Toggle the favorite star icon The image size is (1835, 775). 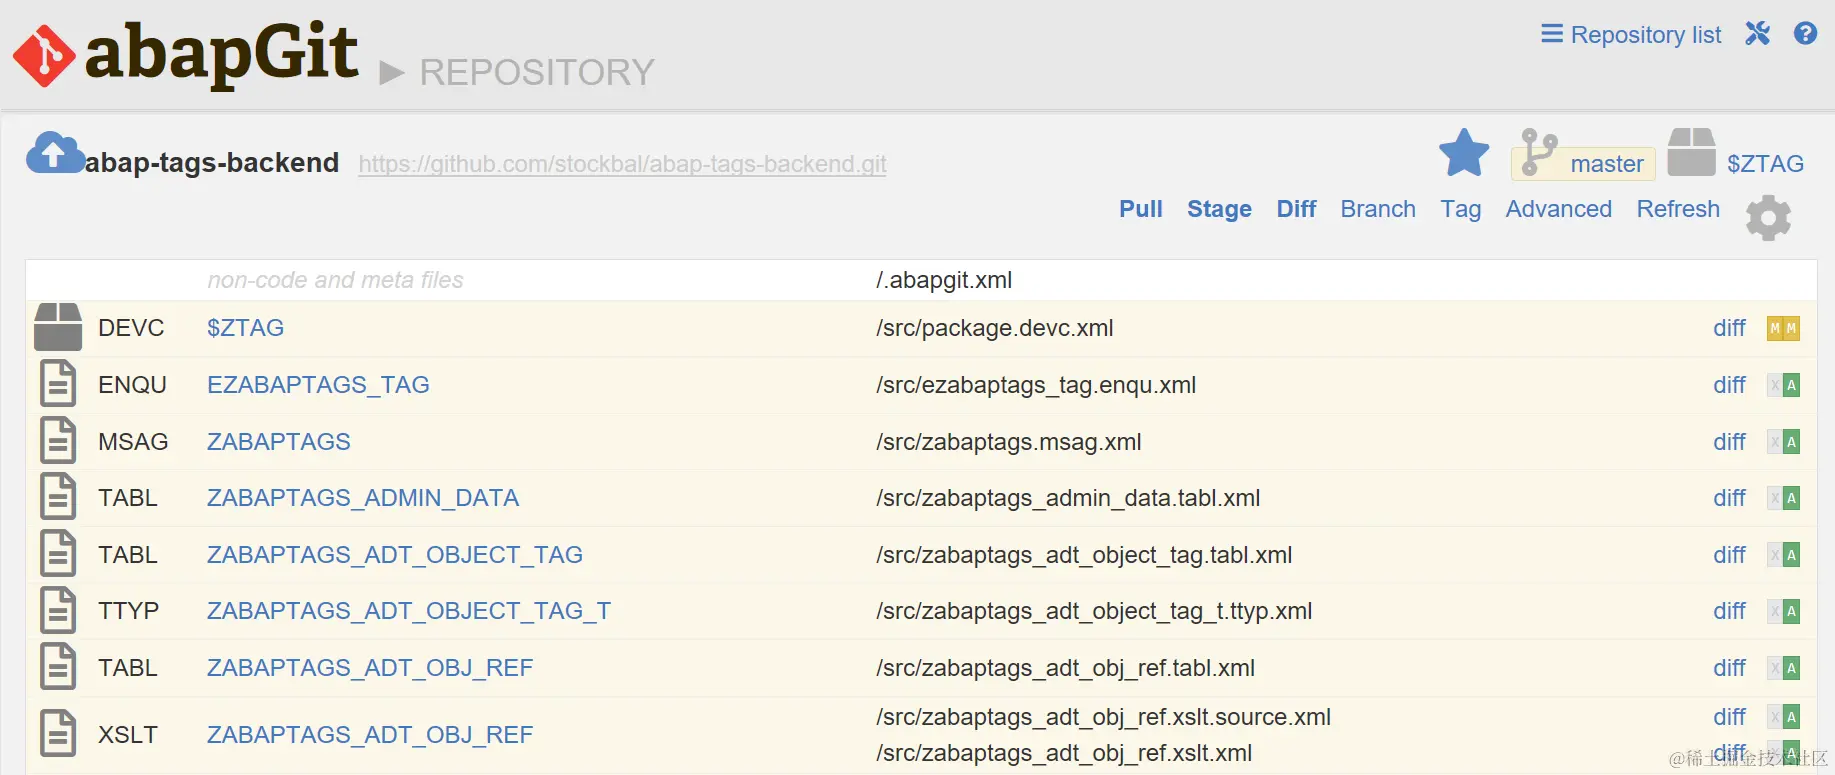pyautogui.click(x=1464, y=154)
